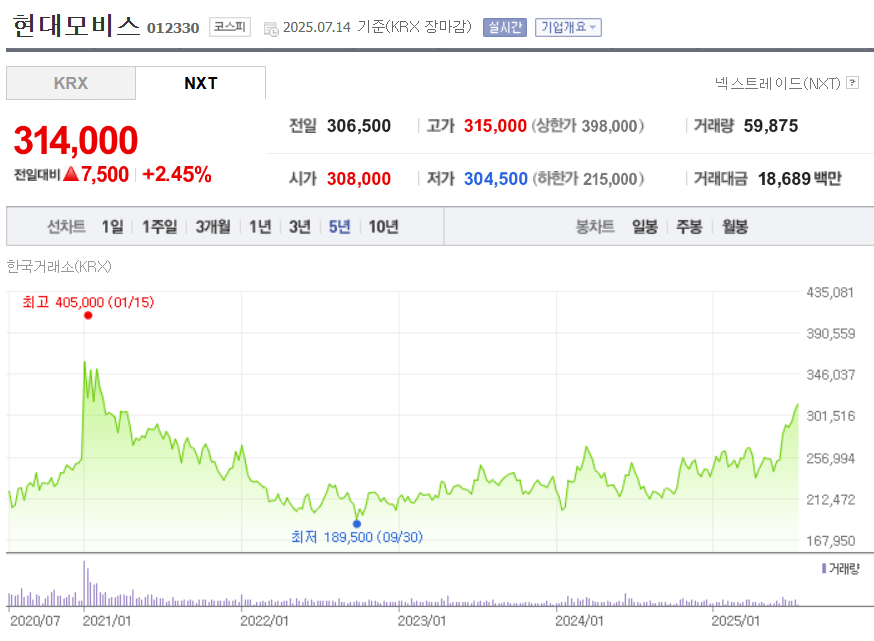The width and height of the screenshot is (874, 641).
Task: Switch to the KRX tab
Action: (71, 83)
